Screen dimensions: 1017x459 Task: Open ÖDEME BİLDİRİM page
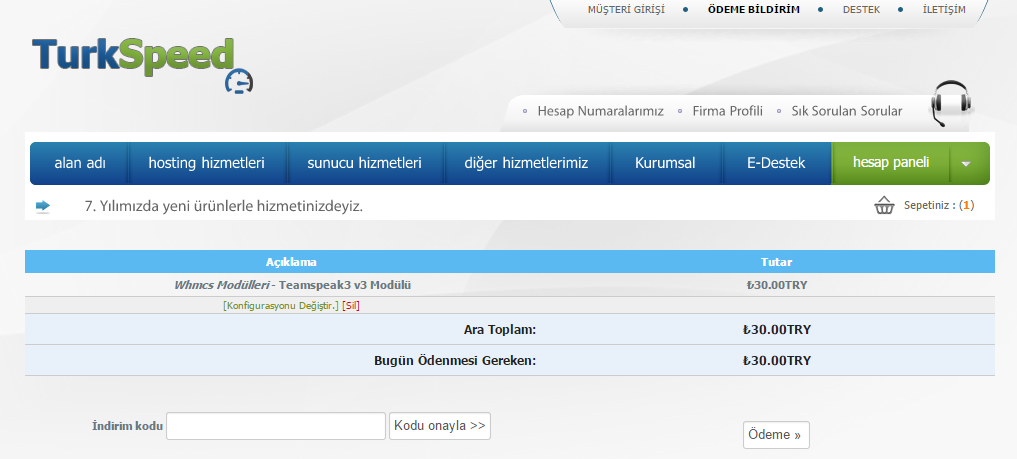(754, 10)
